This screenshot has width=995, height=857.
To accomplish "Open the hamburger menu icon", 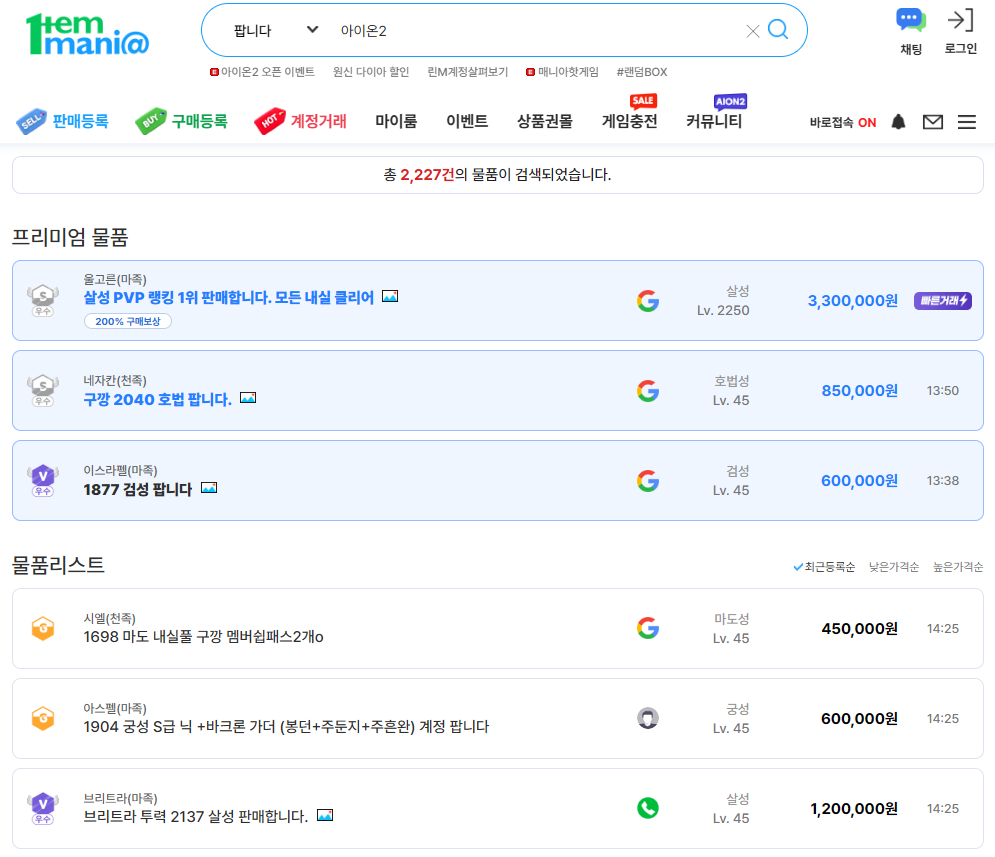I will pyautogui.click(x=966, y=122).
